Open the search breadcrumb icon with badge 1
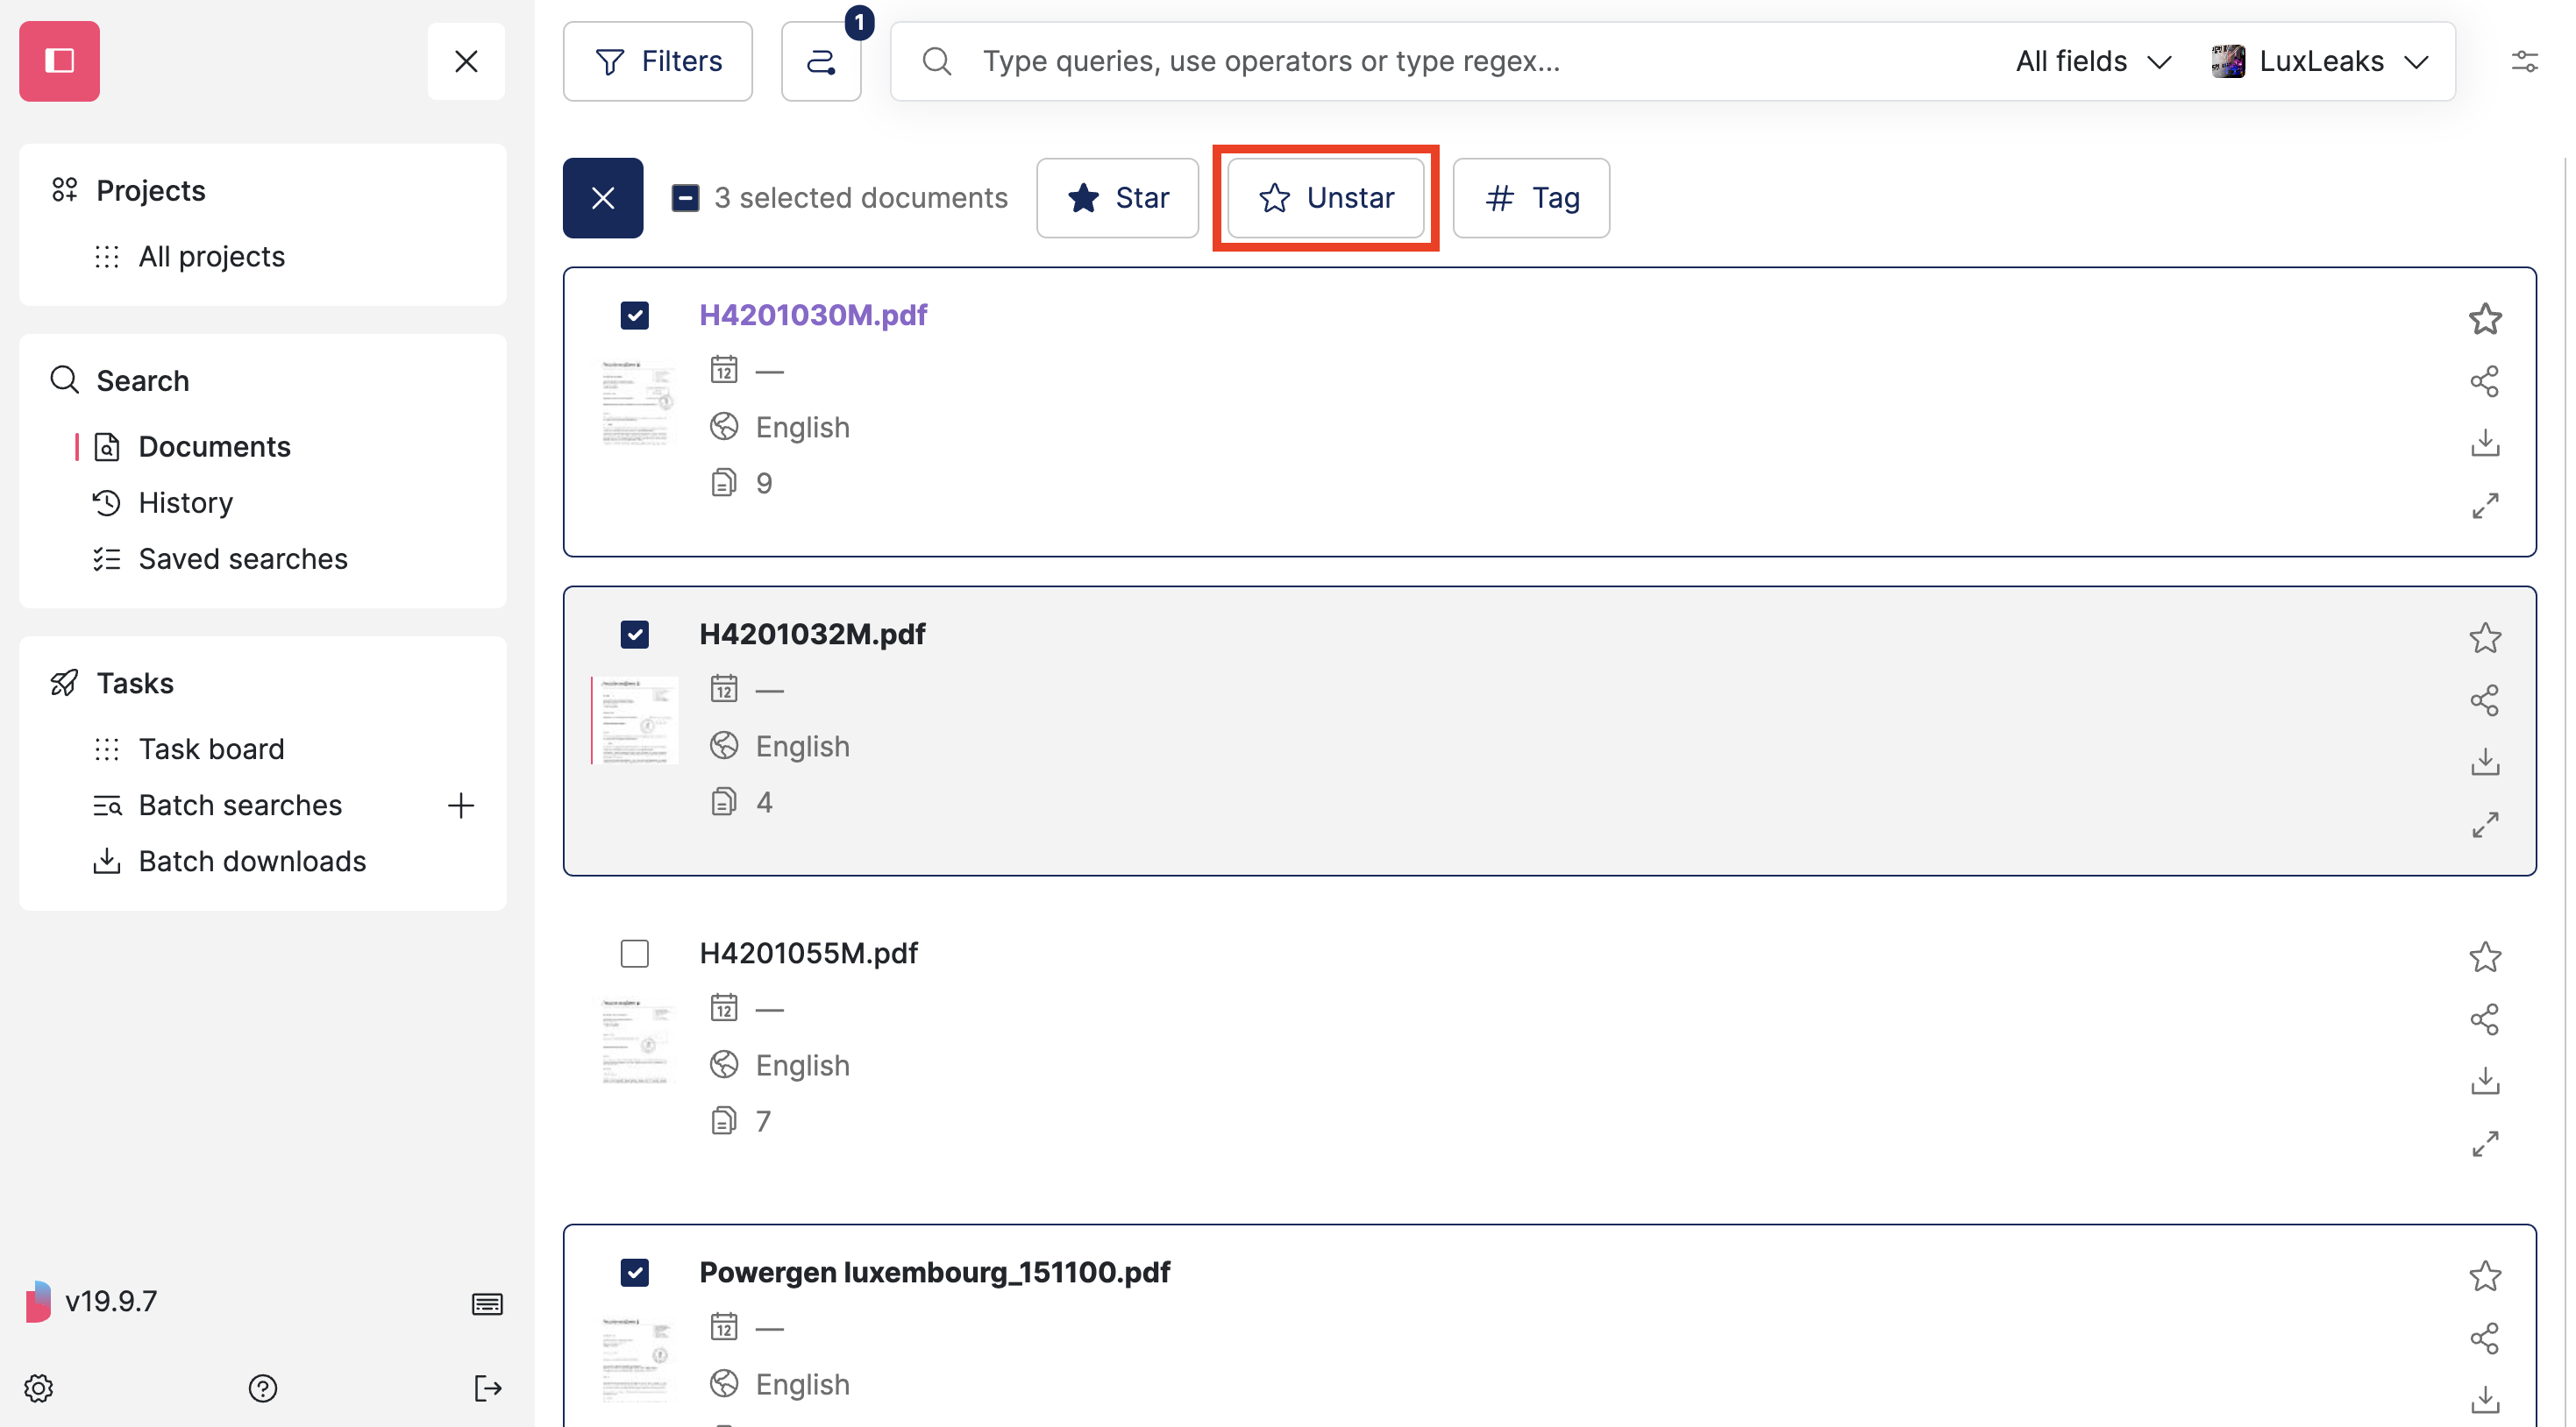 (x=821, y=61)
